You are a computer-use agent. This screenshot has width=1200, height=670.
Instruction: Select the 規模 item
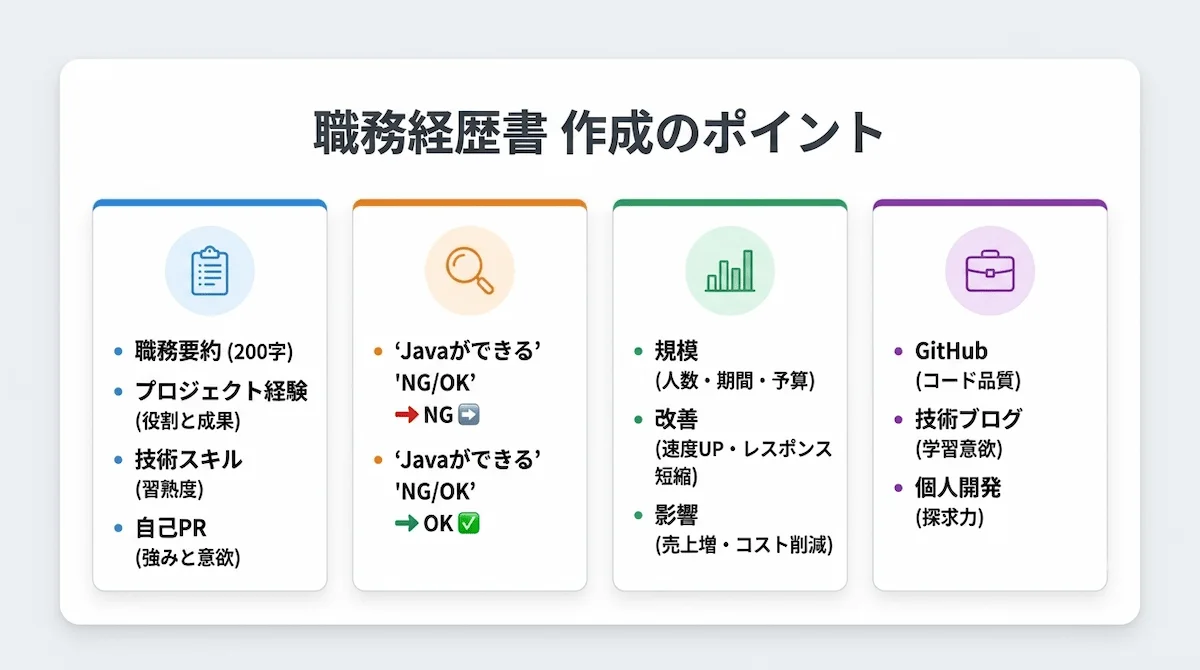pos(677,351)
